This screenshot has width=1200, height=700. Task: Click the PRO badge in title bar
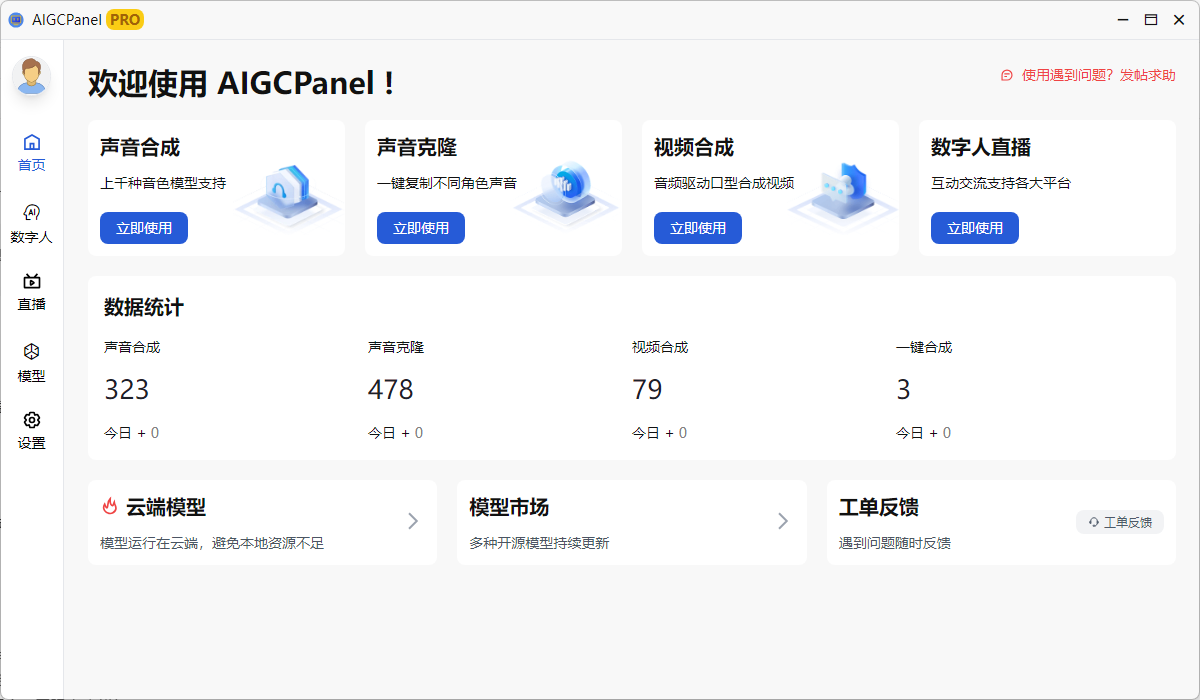(x=125, y=20)
